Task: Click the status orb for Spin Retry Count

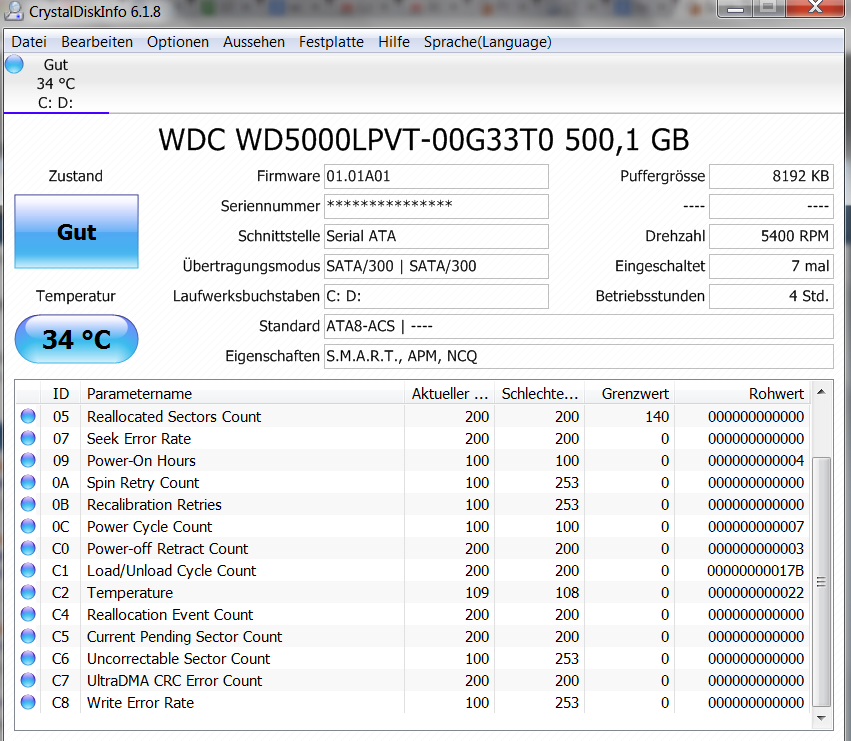Action: pyautogui.click(x=28, y=482)
